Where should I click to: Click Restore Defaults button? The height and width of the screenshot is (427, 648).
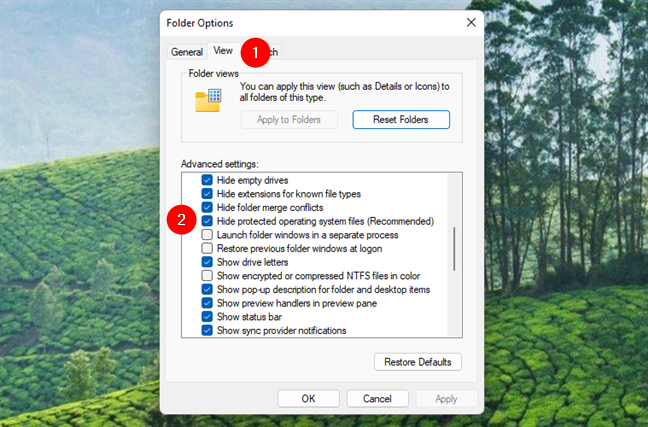click(418, 362)
